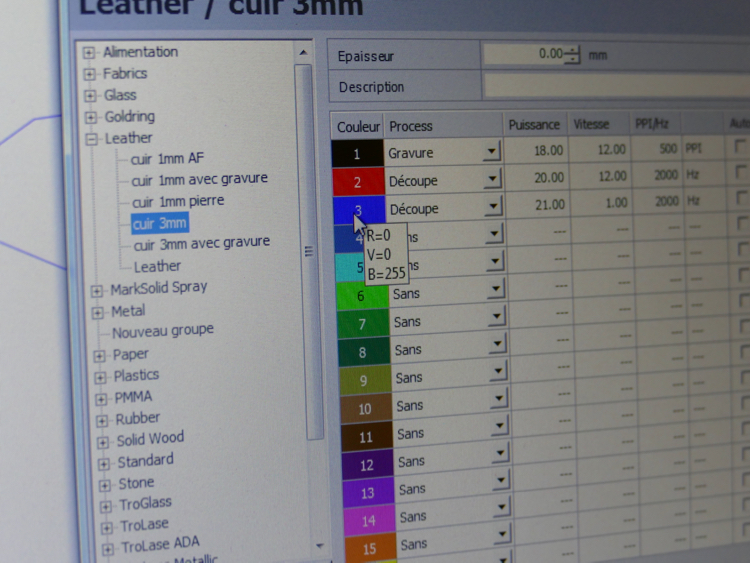Select material cuir 1mm avec gravure
This screenshot has width=750, height=563.
coord(199,180)
